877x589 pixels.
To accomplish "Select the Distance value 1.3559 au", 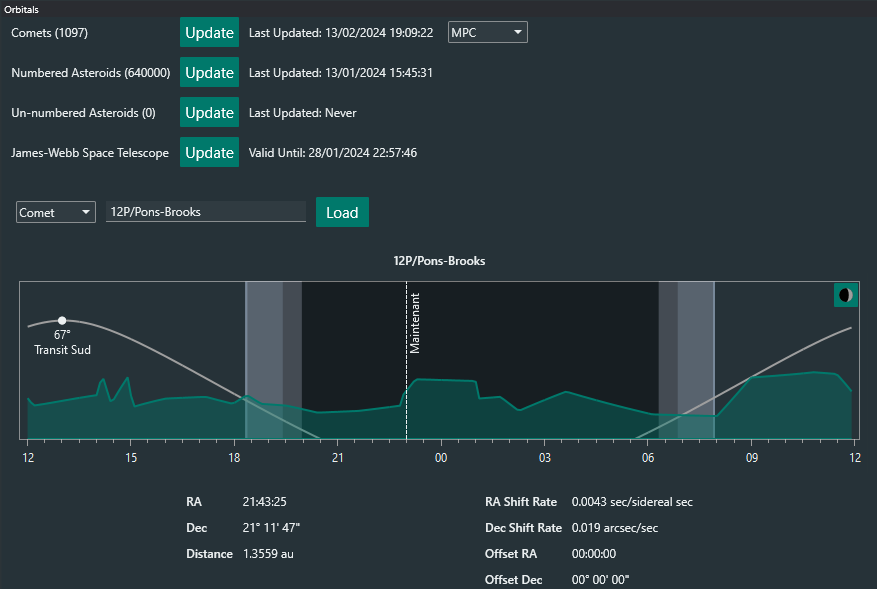I will [268, 554].
